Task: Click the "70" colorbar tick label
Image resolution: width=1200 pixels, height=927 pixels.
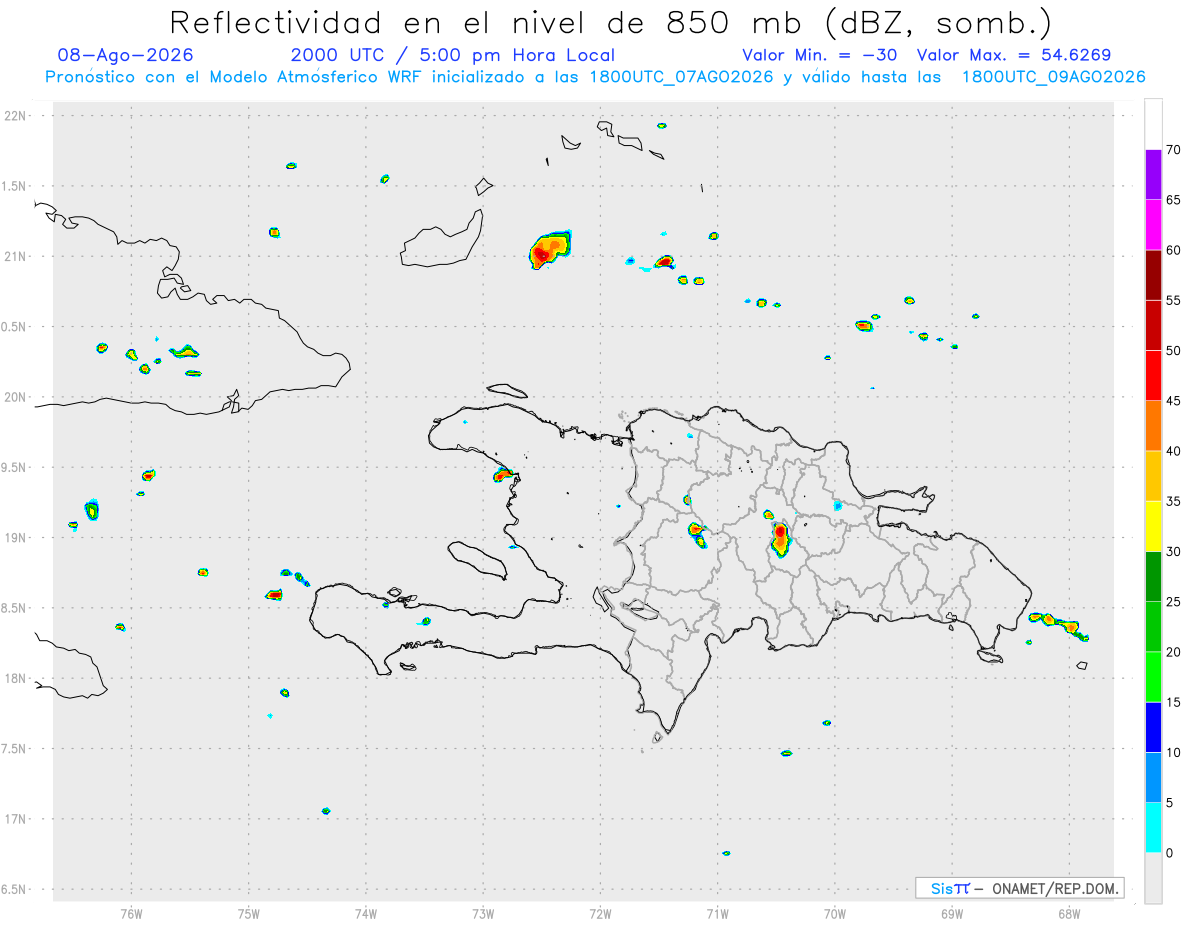Action: (1173, 150)
